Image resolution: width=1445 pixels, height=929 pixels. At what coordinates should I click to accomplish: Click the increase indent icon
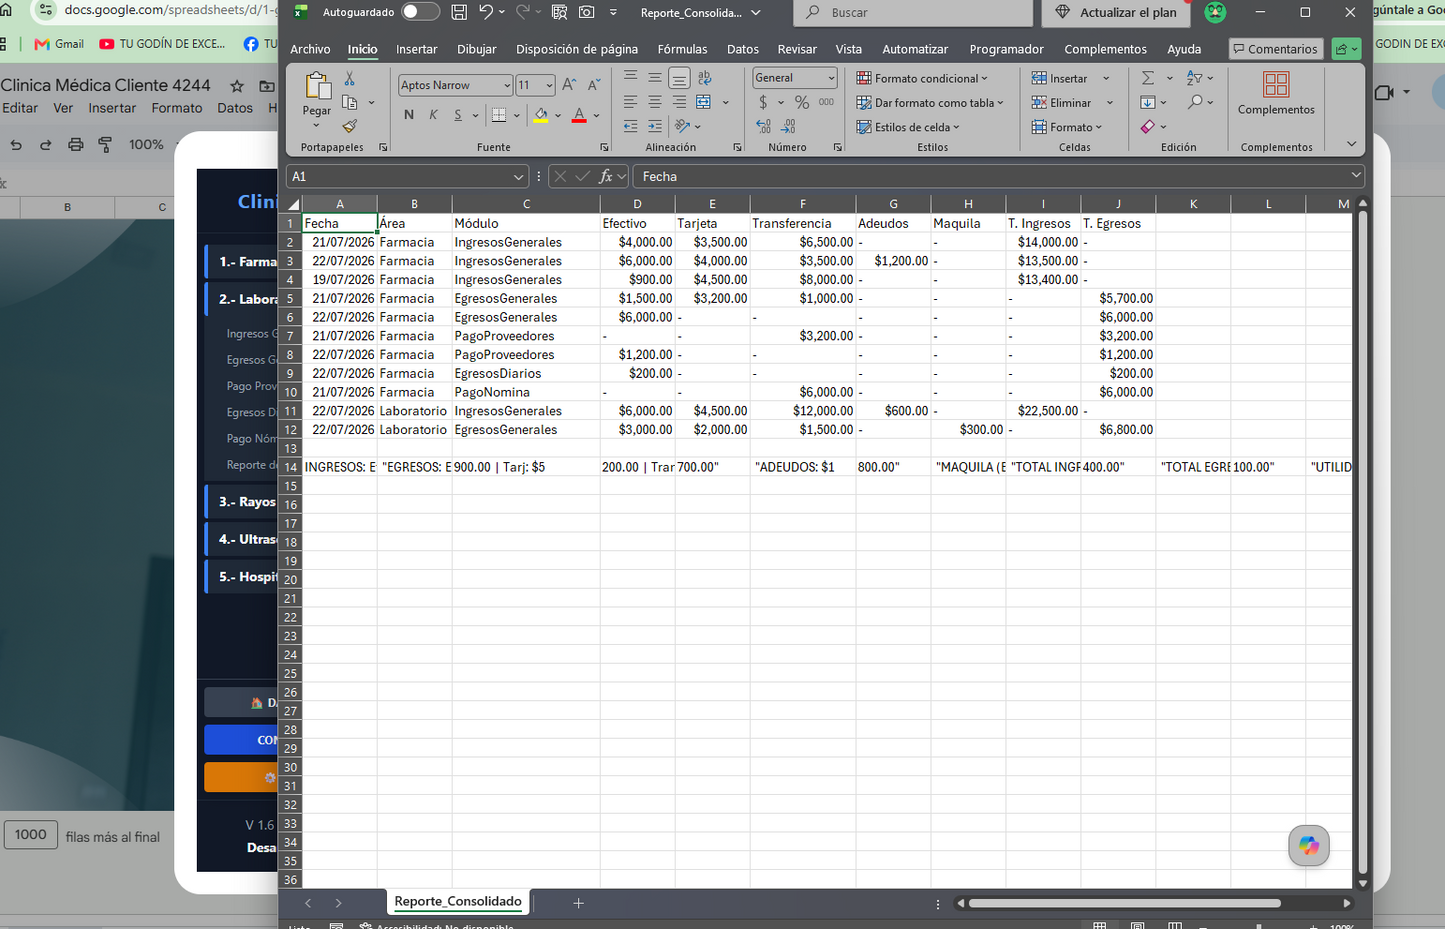[654, 126]
